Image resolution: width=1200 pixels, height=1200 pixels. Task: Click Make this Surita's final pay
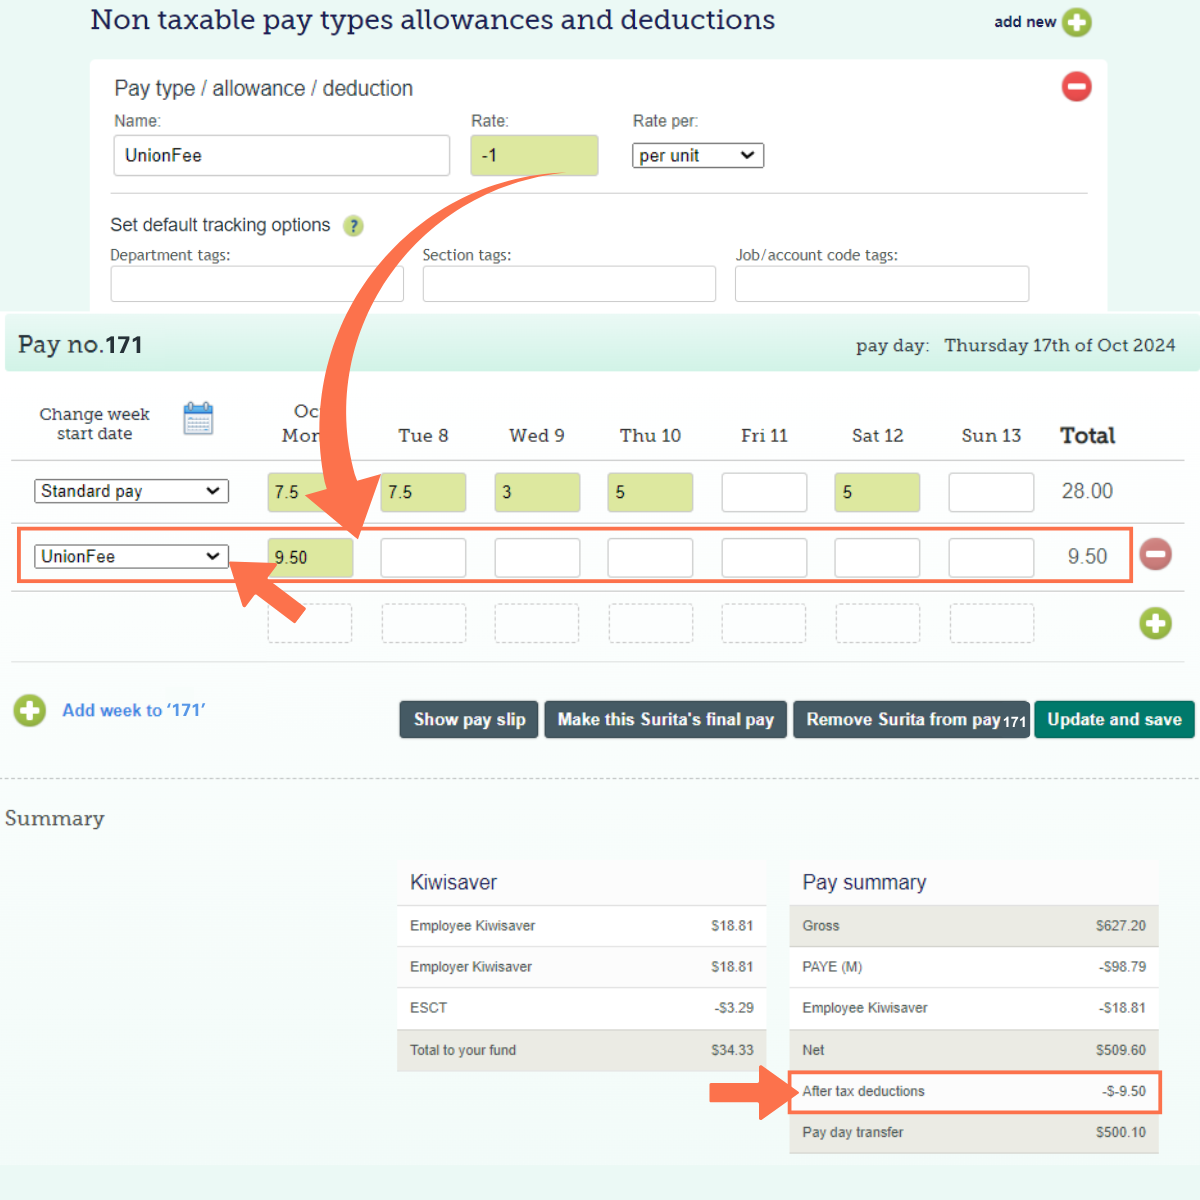pos(665,719)
